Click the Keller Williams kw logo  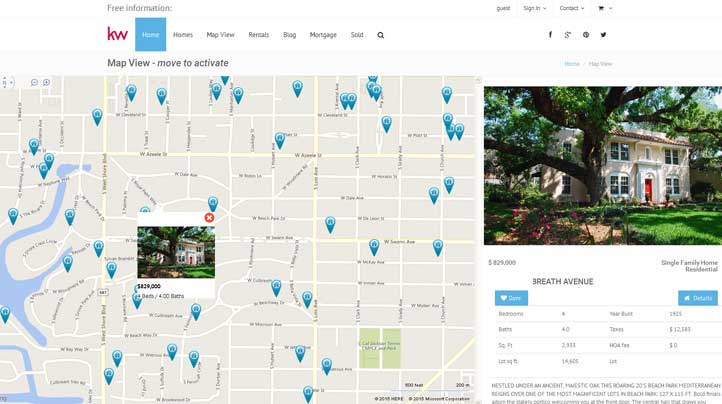(x=118, y=34)
